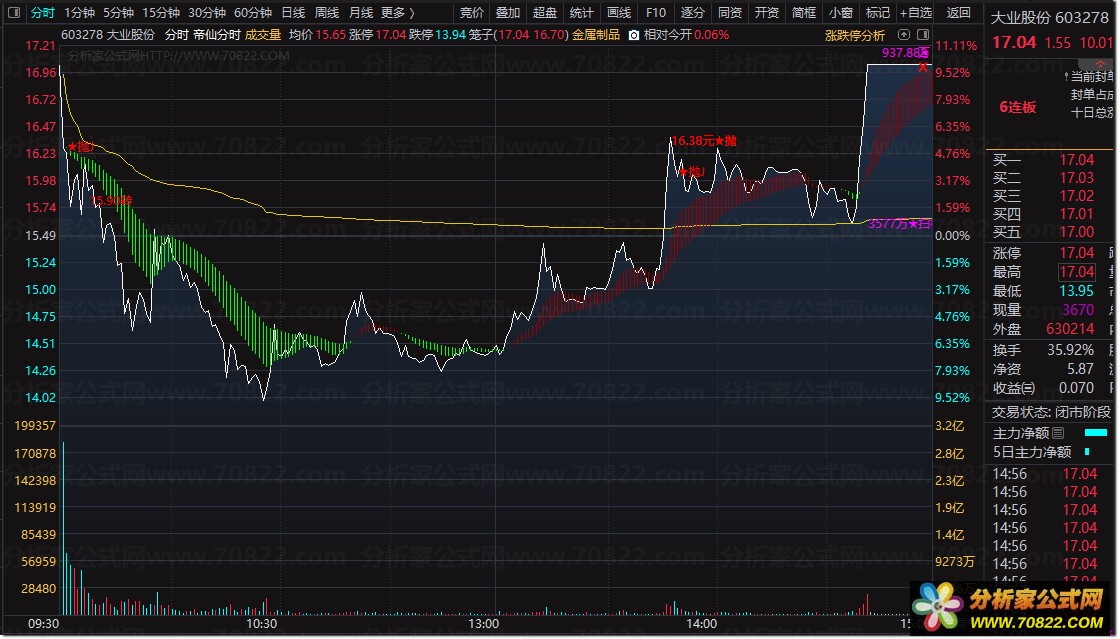Expand the 更多 periods dropdown

pos(398,12)
